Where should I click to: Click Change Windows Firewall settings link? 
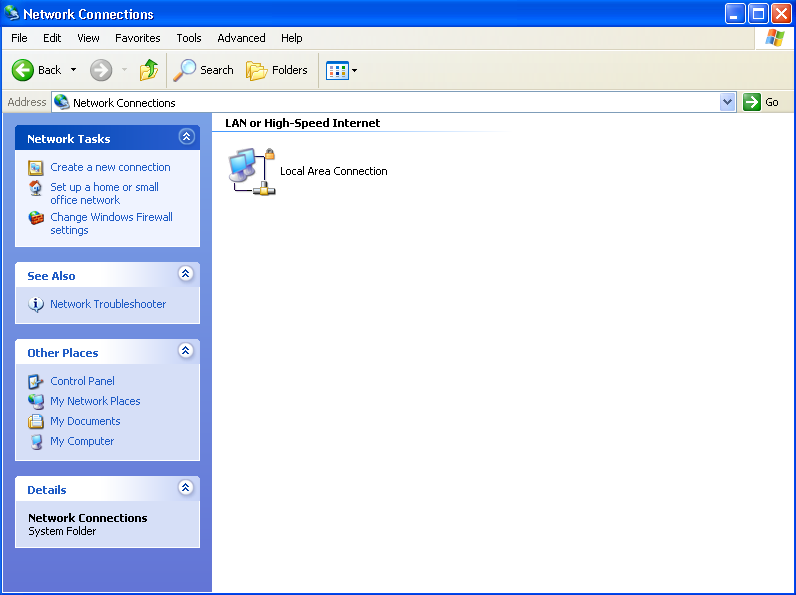pos(111,223)
